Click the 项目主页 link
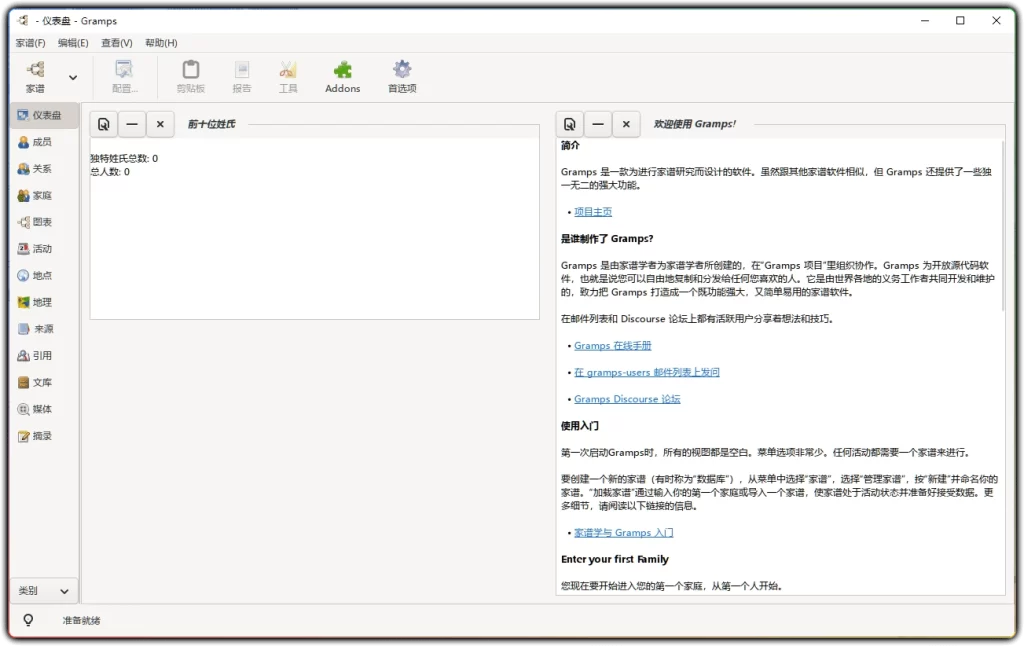1024x646 pixels. tap(593, 211)
